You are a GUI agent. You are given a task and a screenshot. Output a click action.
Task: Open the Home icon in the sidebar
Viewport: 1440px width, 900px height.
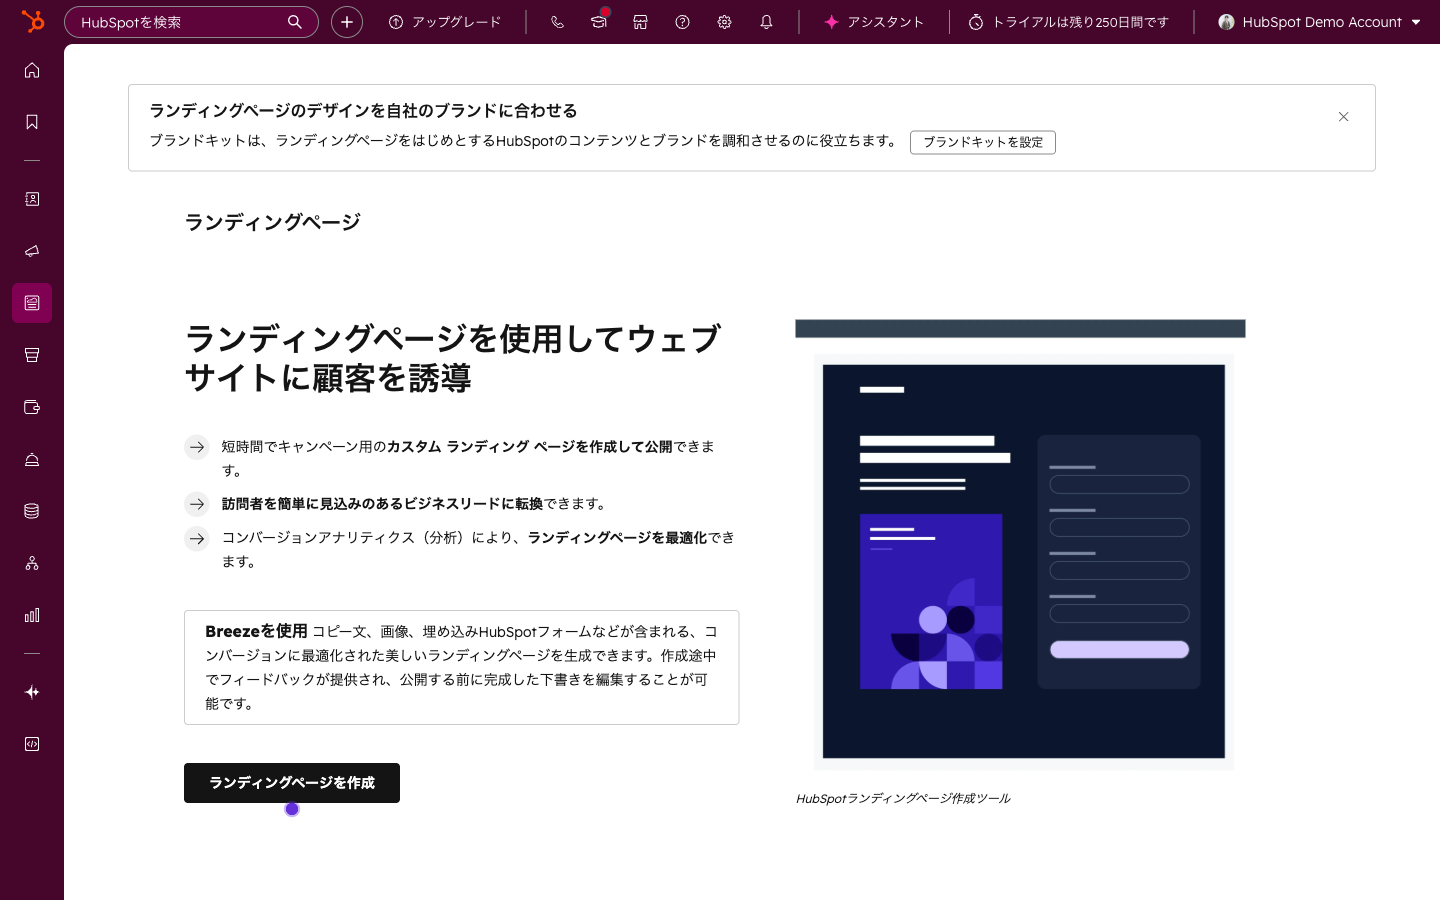click(x=32, y=70)
